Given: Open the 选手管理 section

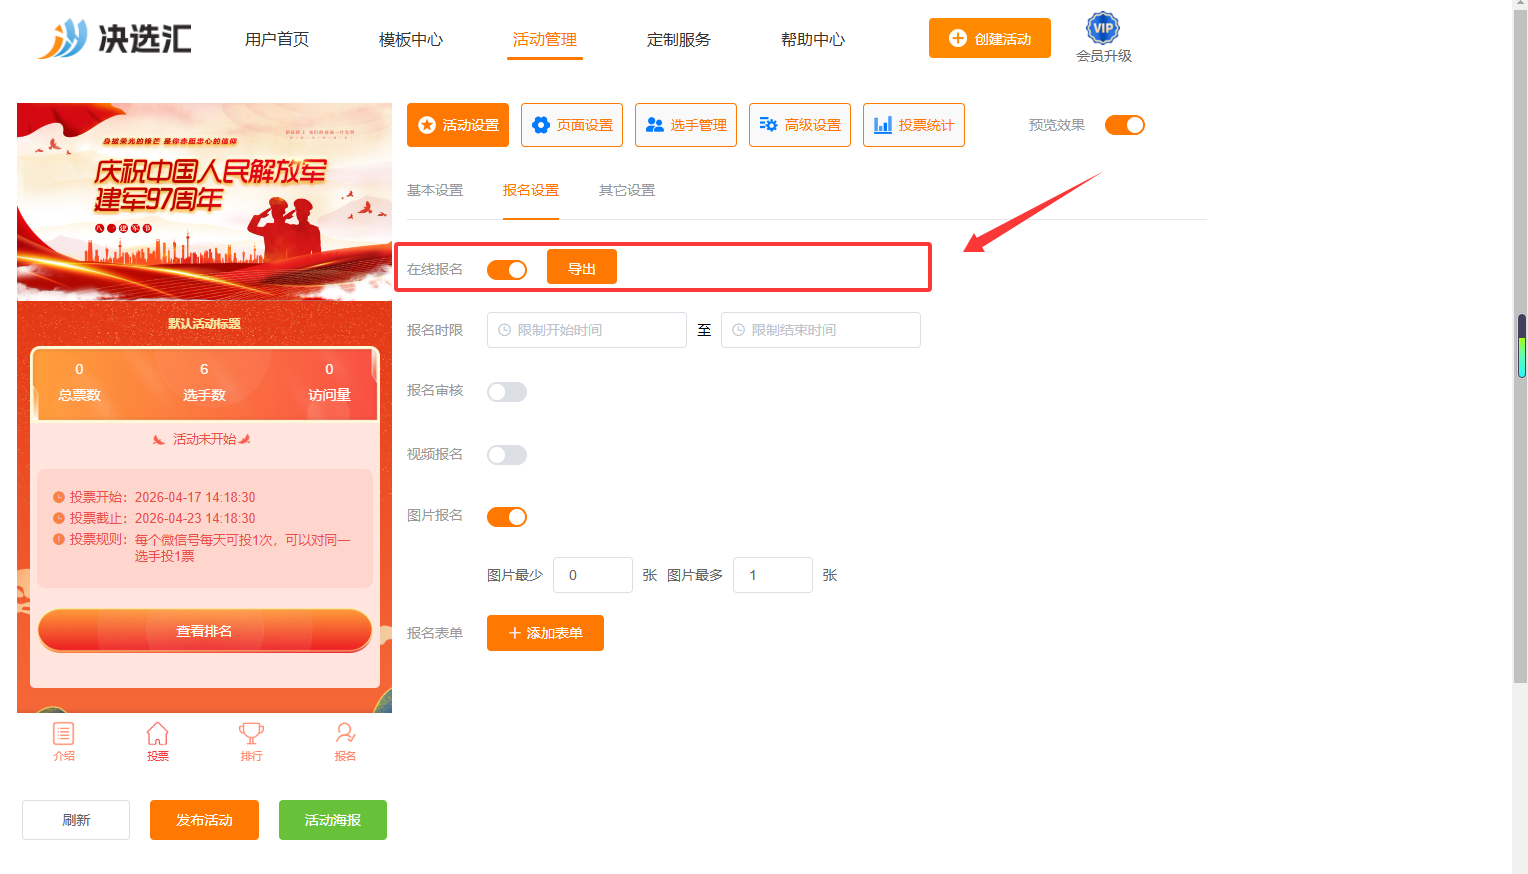Looking at the screenshot, I should pos(686,125).
